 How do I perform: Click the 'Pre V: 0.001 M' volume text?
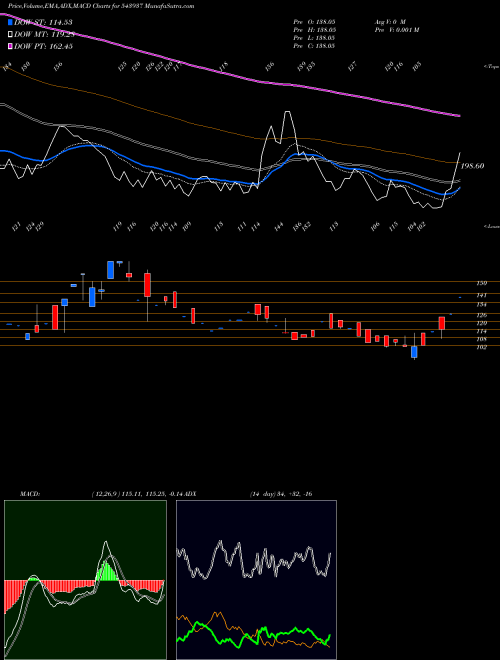(397, 30)
